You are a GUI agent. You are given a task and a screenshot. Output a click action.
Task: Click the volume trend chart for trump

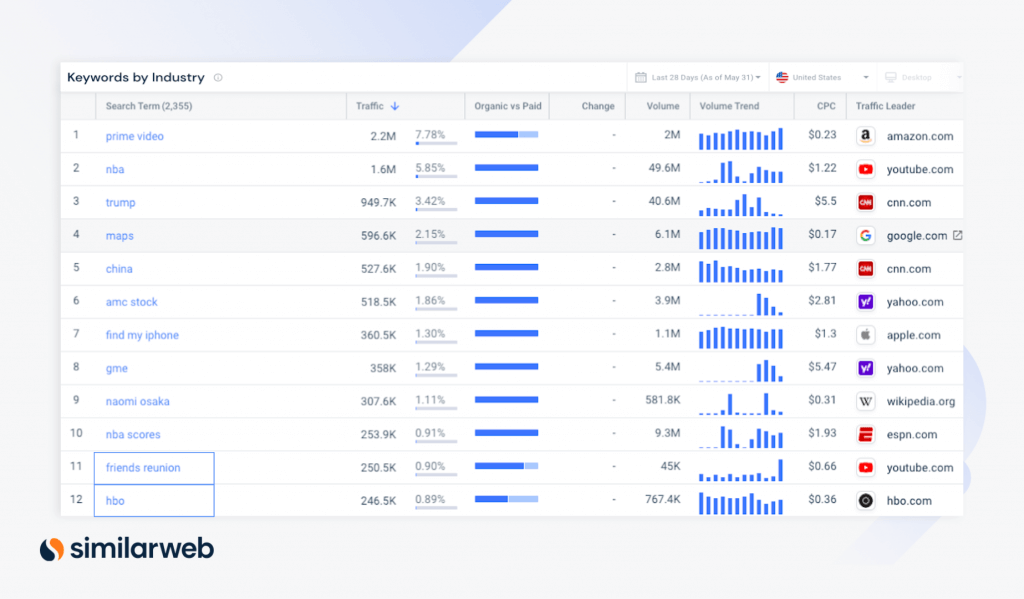(x=741, y=204)
